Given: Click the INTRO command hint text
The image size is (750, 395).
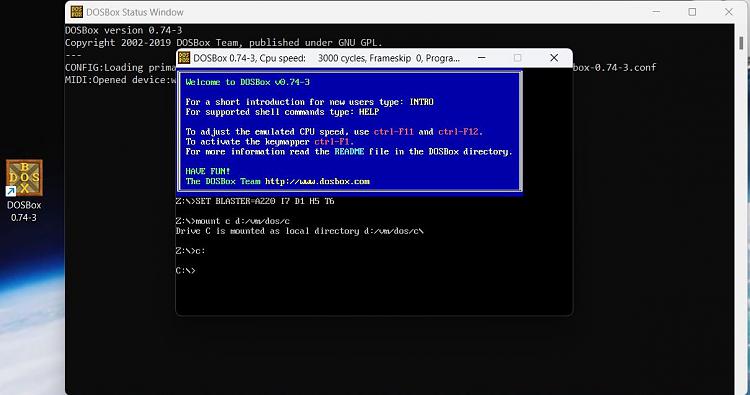Looking at the screenshot, I should point(421,102).
